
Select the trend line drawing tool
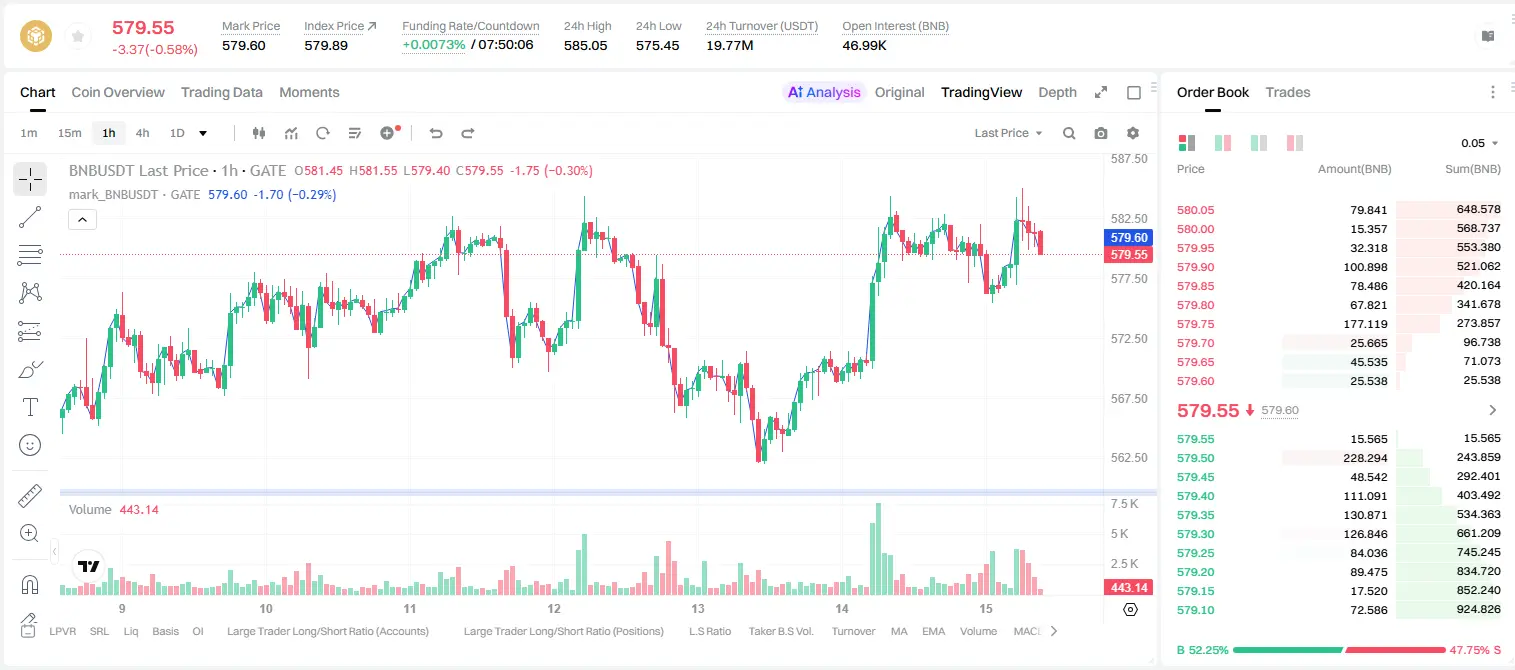(30, 217)
